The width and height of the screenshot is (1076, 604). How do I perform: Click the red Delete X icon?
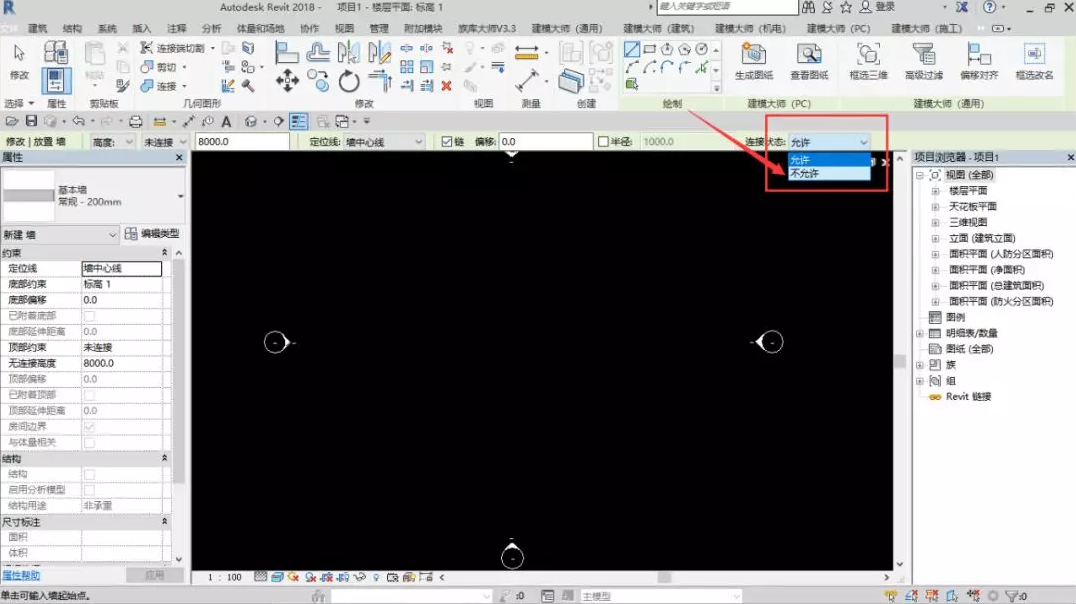447,86
